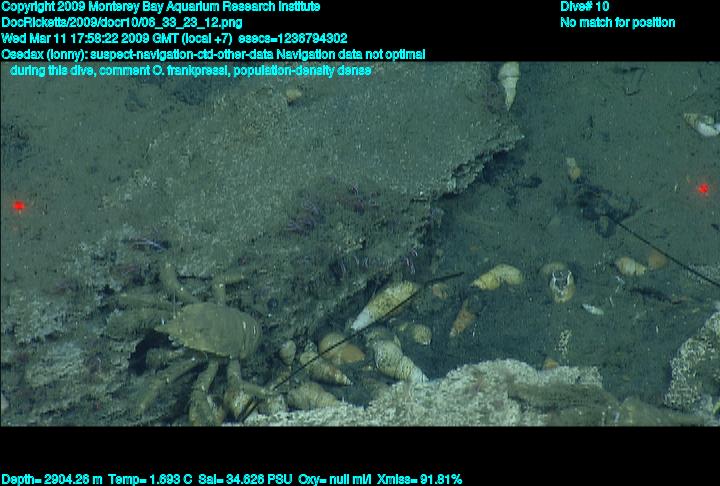Screen dimensions: 720x486
Task: Click the Wed Mar 11 timestamp line
Action: click(174, 39)
